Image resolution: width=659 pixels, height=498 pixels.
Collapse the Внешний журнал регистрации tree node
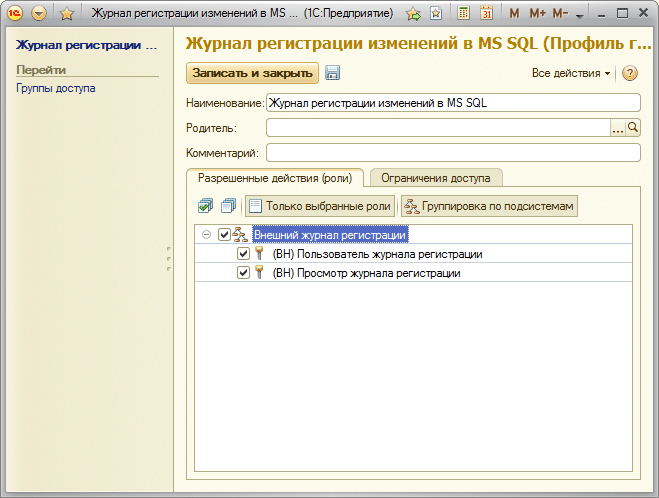coord(206,235)
